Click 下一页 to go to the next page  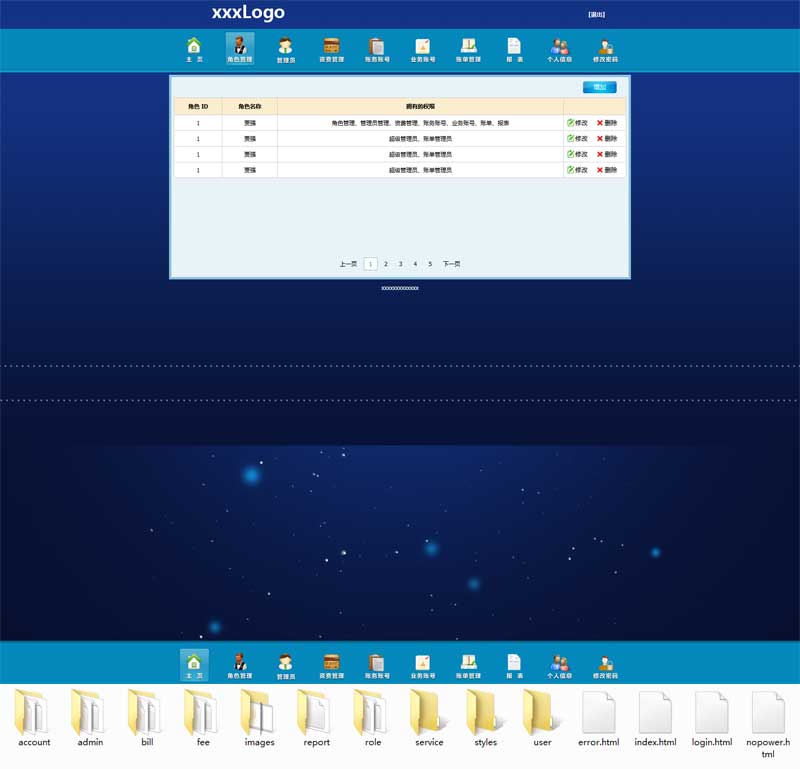point(451,264)
